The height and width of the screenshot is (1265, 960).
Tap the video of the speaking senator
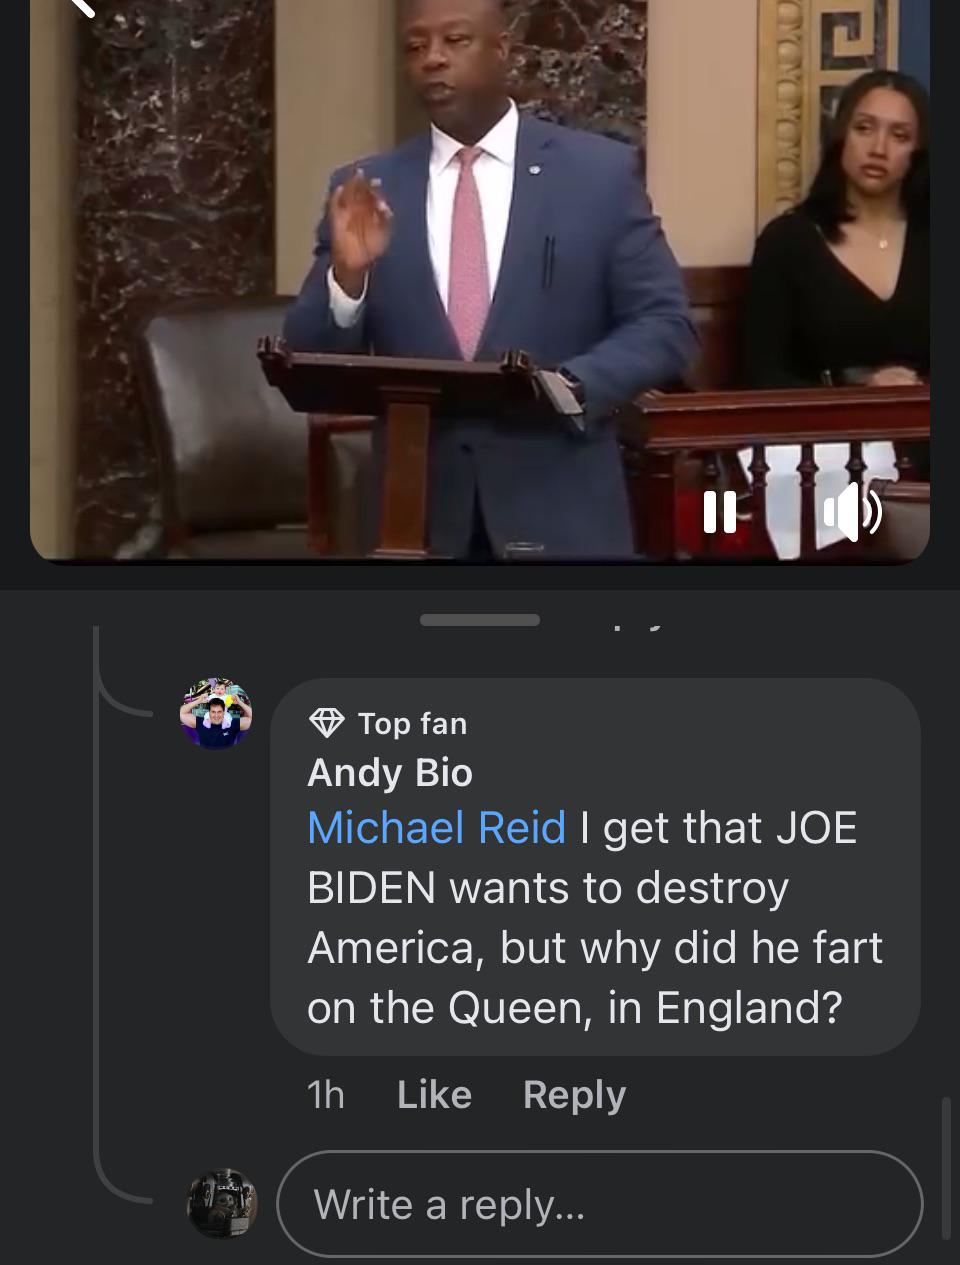480,280
